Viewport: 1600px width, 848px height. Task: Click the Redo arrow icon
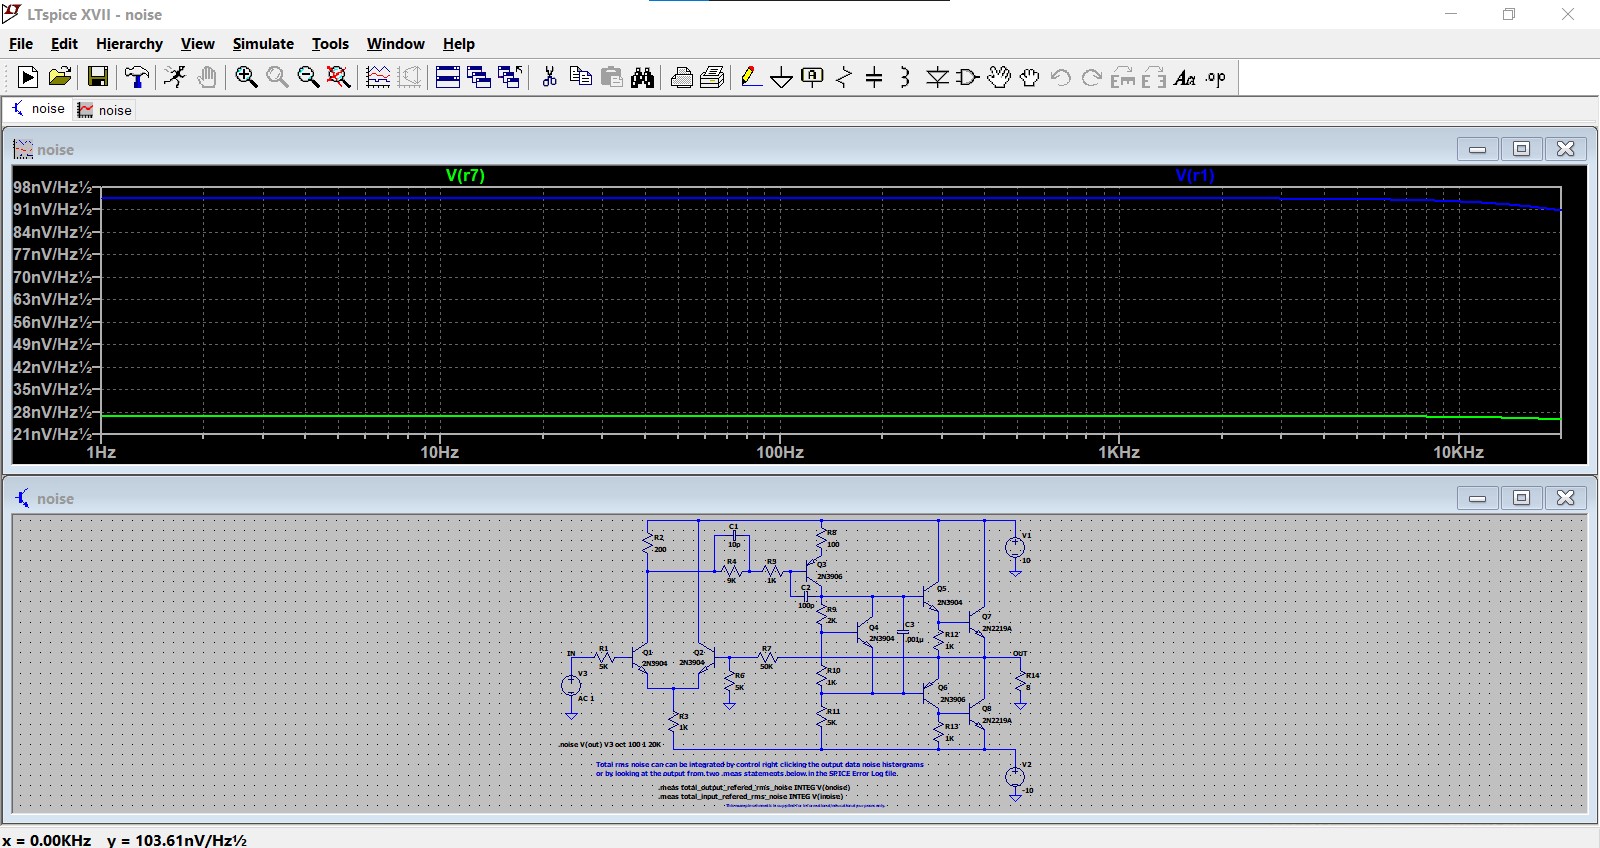pyautogui.click(x=1092, y=77)
